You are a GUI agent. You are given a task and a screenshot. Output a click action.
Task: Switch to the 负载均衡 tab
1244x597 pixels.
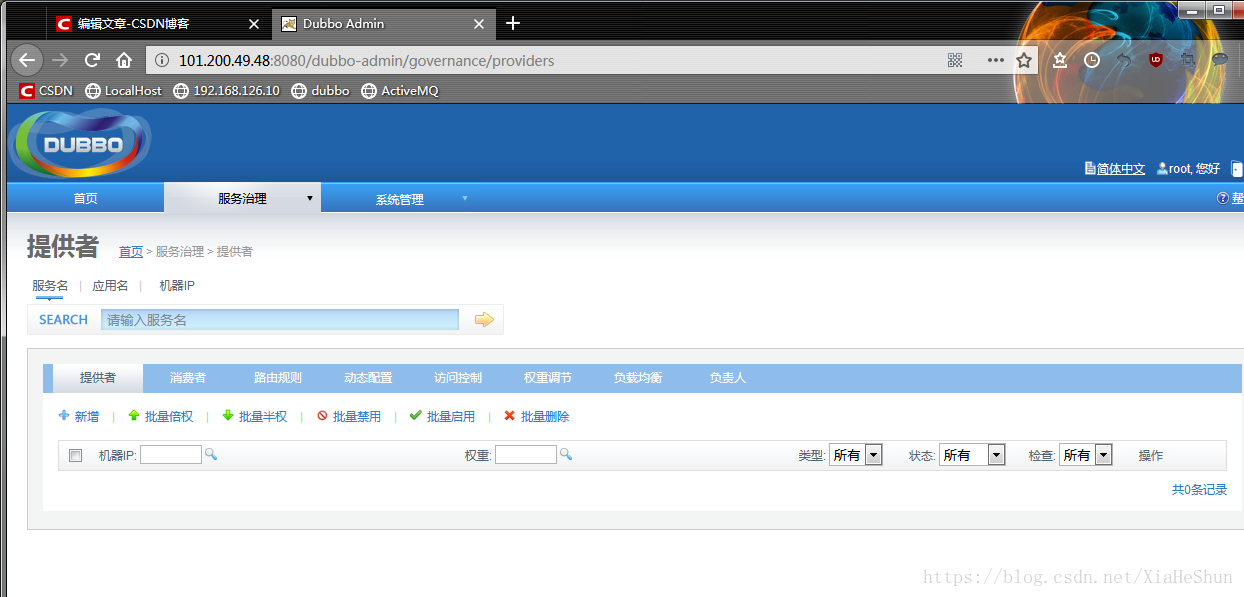(x=638, y=378)
